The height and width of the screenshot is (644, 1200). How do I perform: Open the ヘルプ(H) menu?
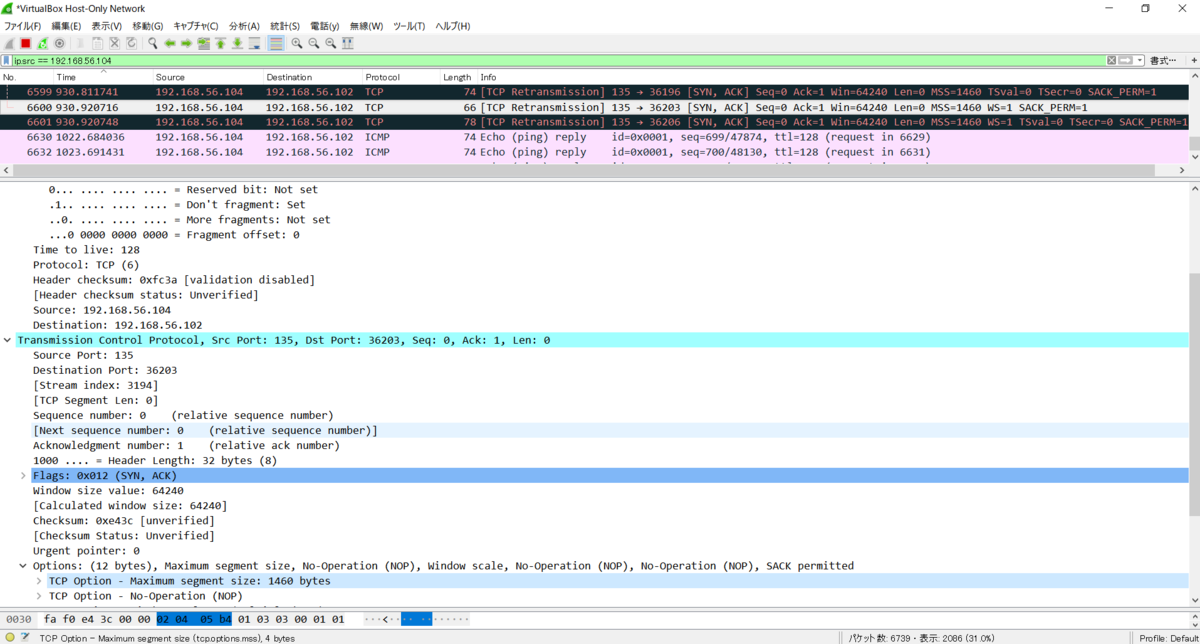tap(453, 26)
